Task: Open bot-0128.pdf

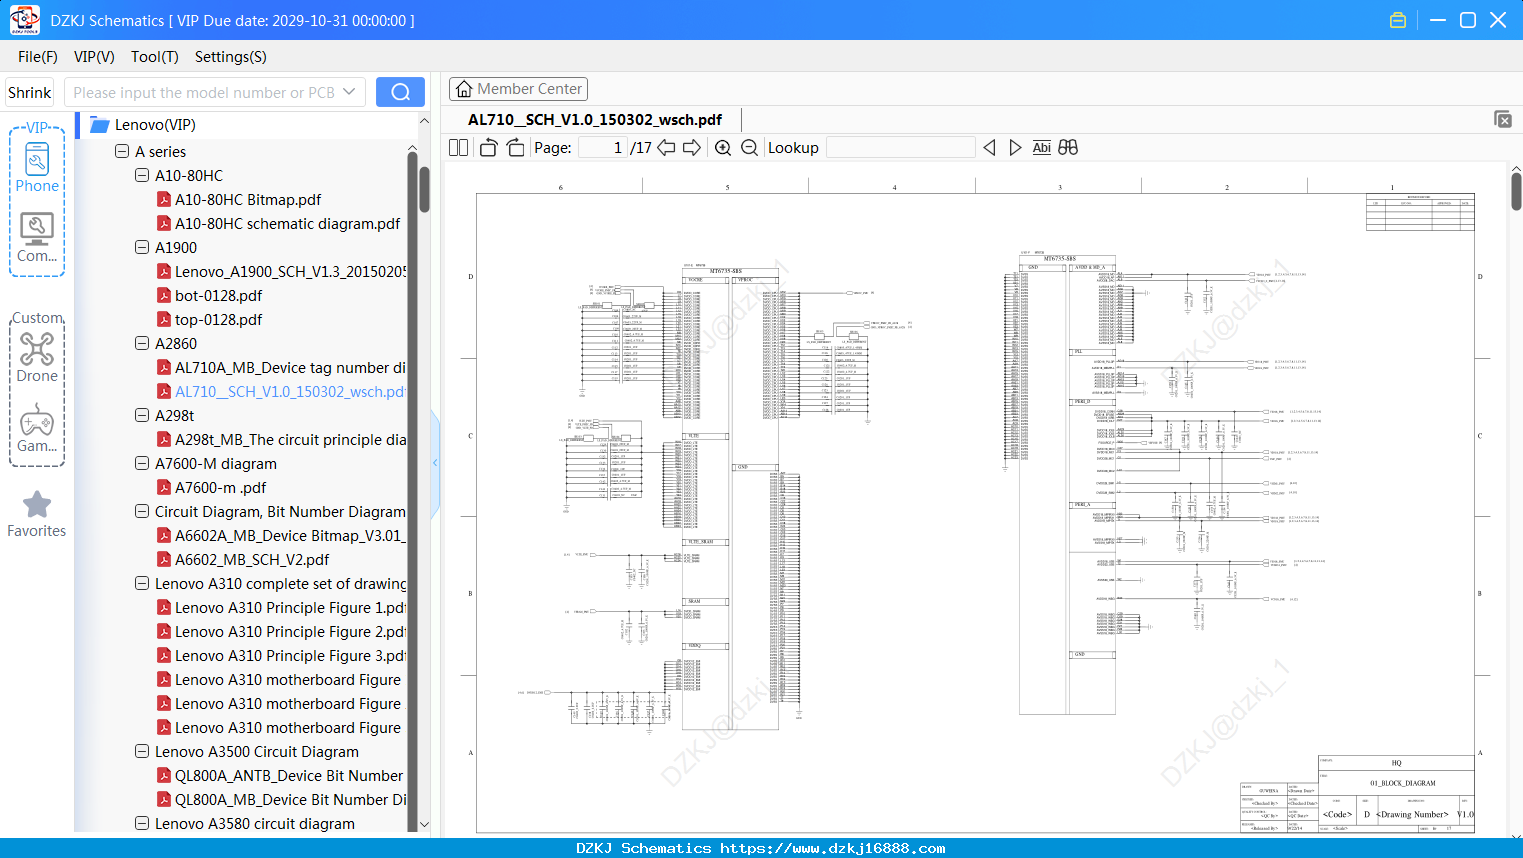Action: 218,295
